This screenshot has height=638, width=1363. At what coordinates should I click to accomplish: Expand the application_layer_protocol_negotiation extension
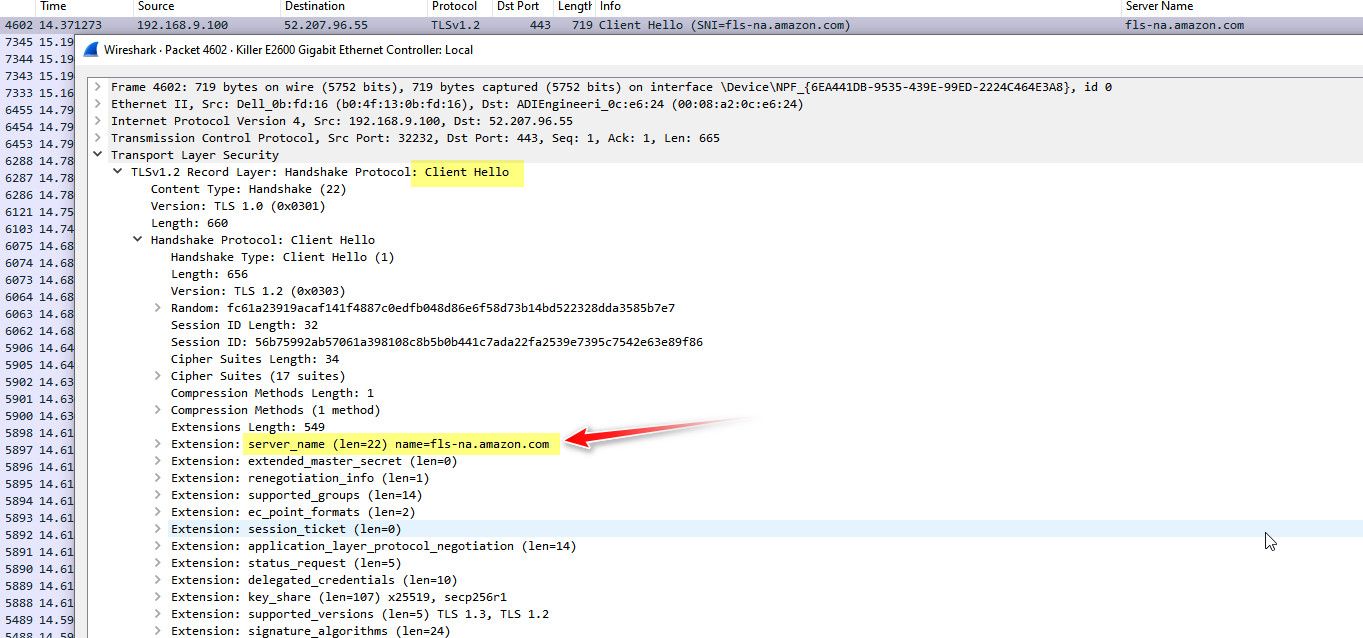pyautogui.click(x=157, y=546)
